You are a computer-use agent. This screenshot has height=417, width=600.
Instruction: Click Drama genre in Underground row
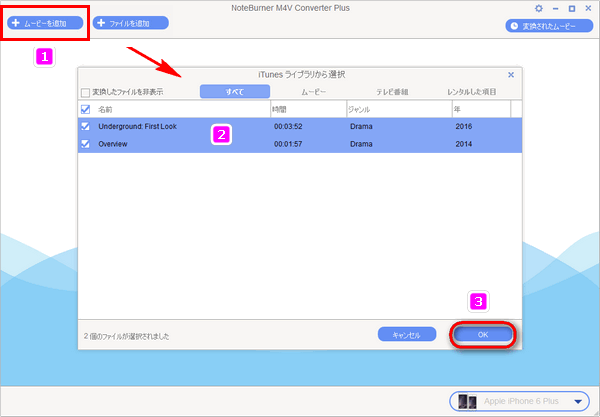tap(361, 126)
